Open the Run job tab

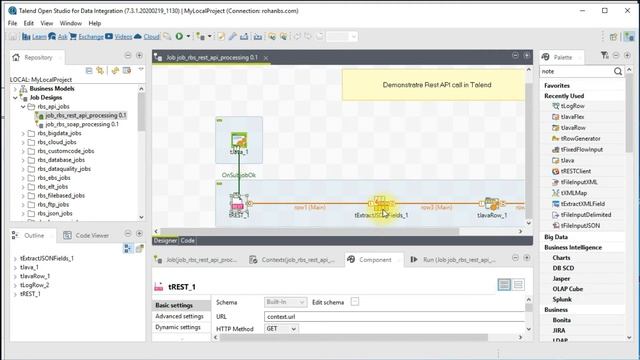(x=453, y=260)
